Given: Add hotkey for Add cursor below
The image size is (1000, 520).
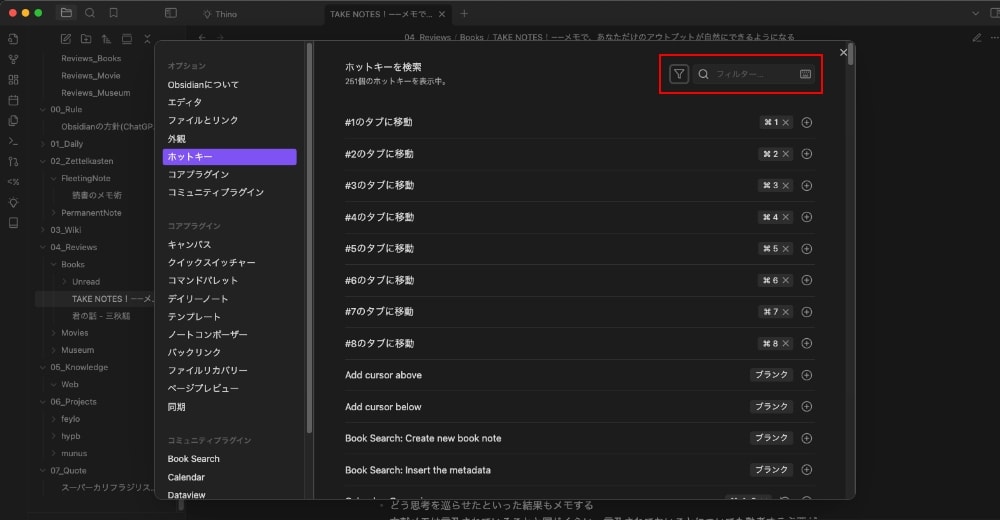Looking at the screenshot, I should 807,406.
